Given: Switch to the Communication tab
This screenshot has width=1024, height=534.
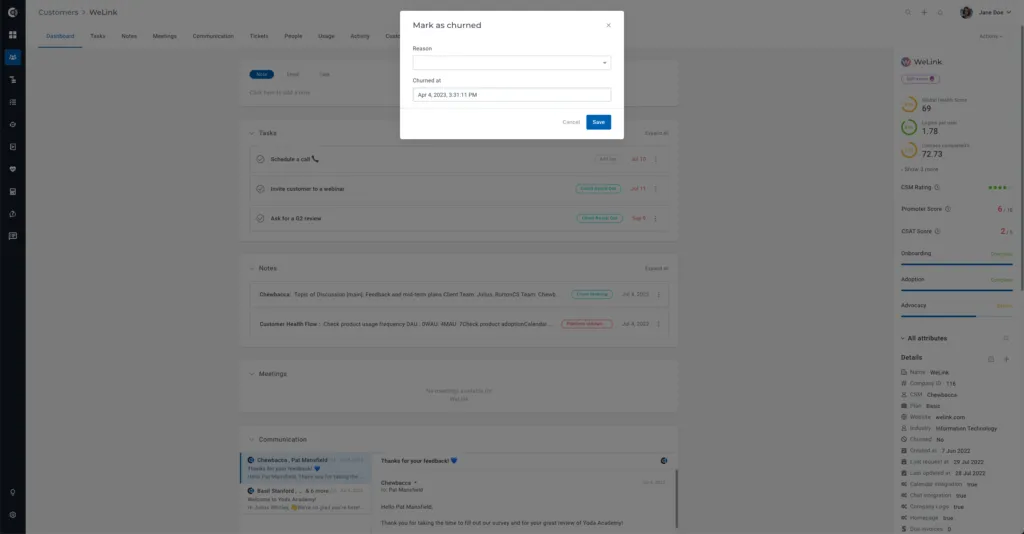Looking at the screenshot, I should coord(213,37).
